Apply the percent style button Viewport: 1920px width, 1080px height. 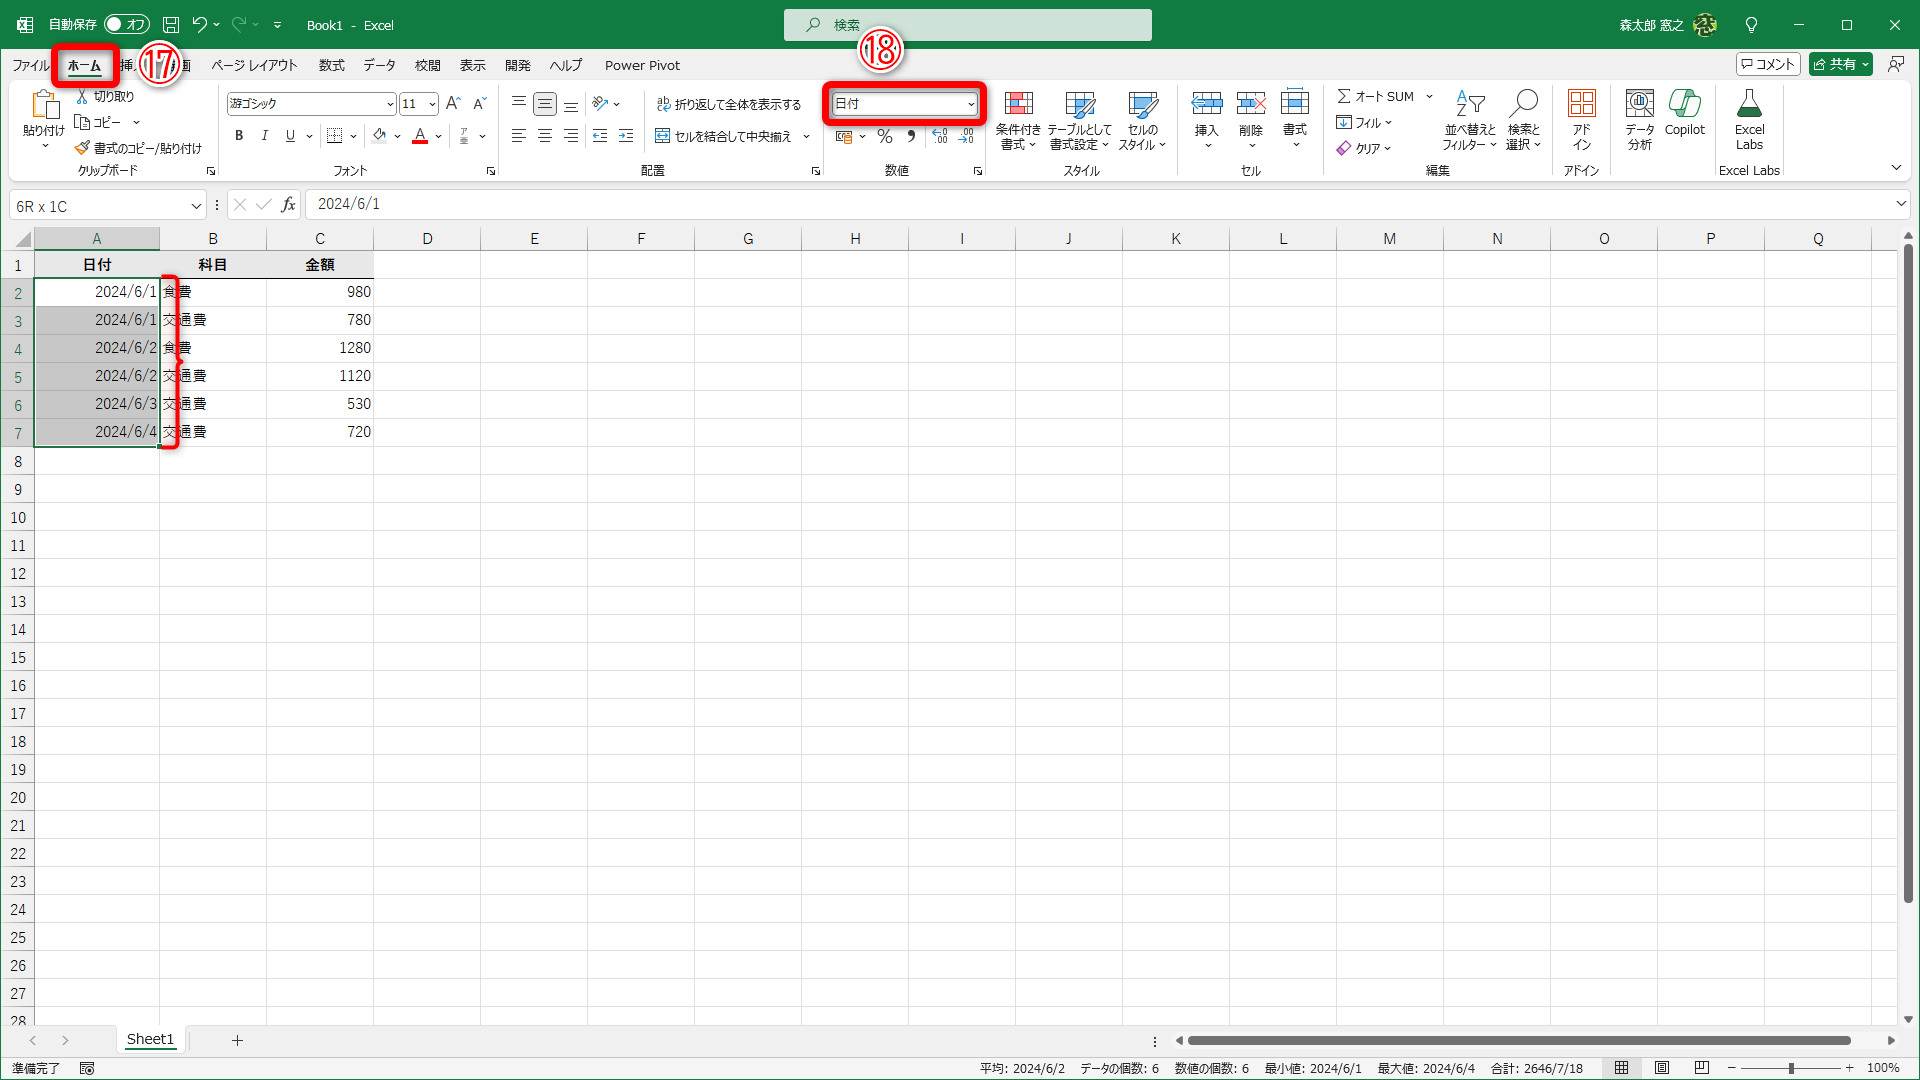tap(884, 136)
